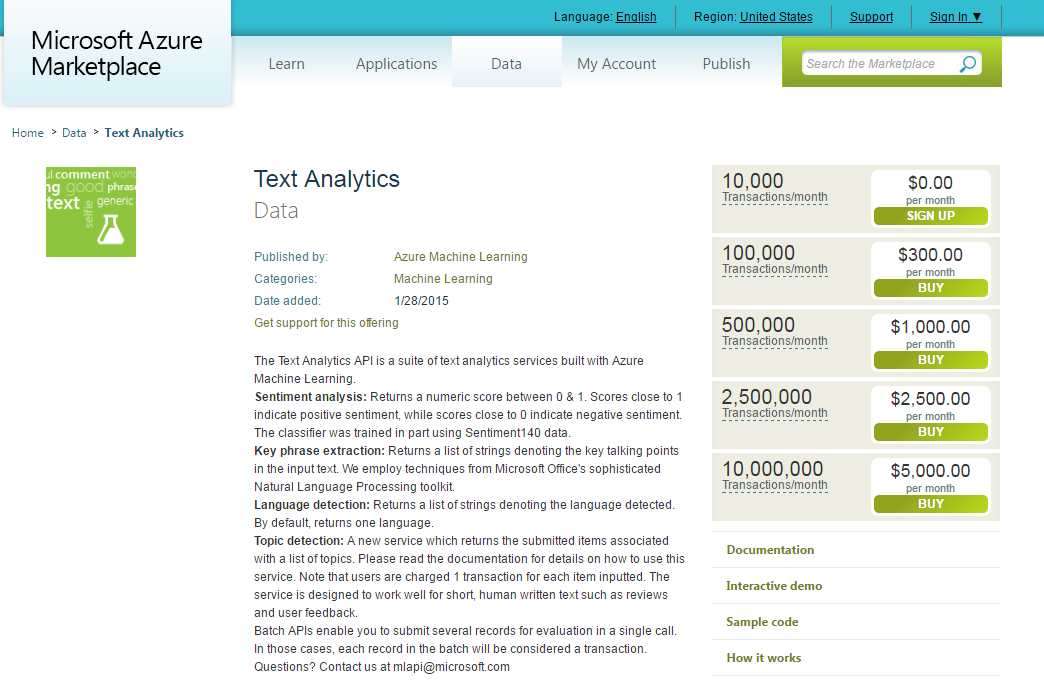The height and width of the screenshot is (688, 1044).
Task: Open How it works
Action: 765,657
